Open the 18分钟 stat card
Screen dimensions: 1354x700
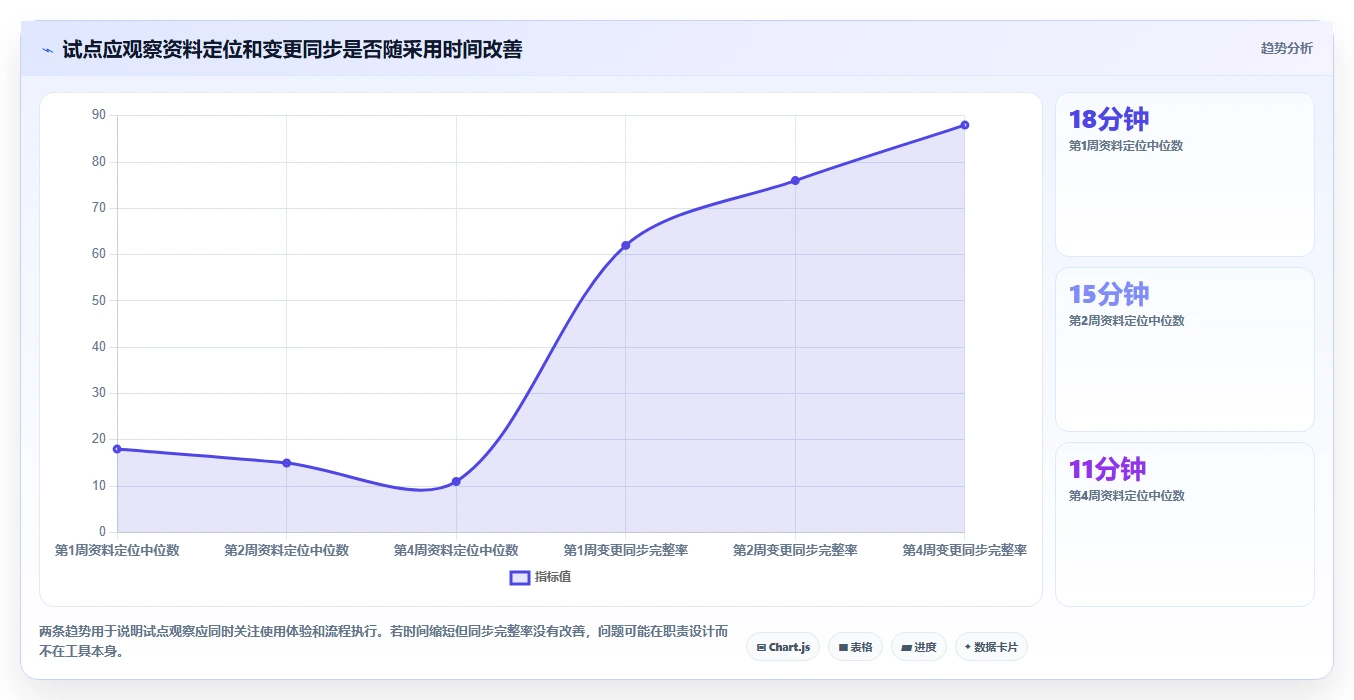click(x=1185, y=175)
